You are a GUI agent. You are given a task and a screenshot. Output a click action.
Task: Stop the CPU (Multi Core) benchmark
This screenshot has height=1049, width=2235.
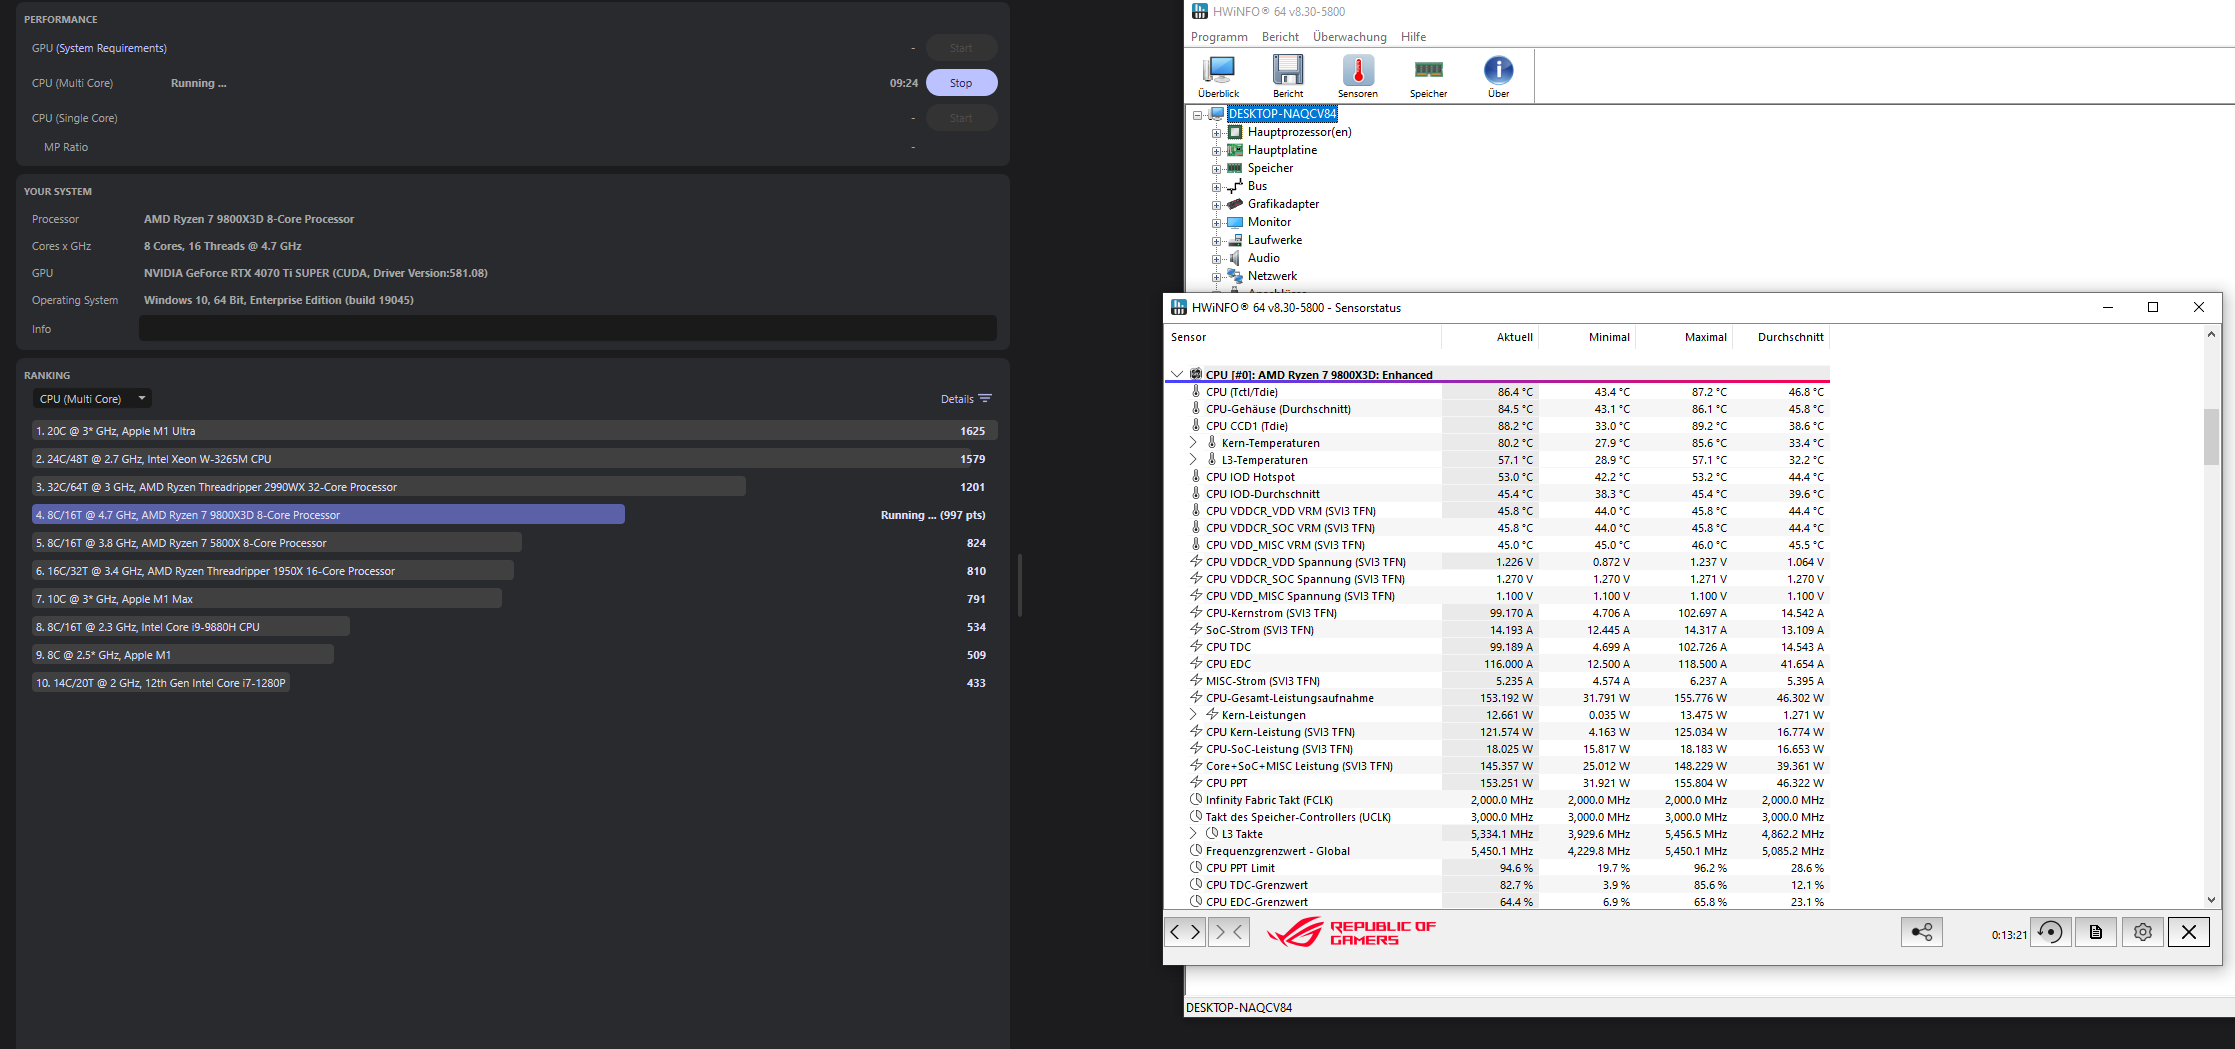[x=961, y=83]
